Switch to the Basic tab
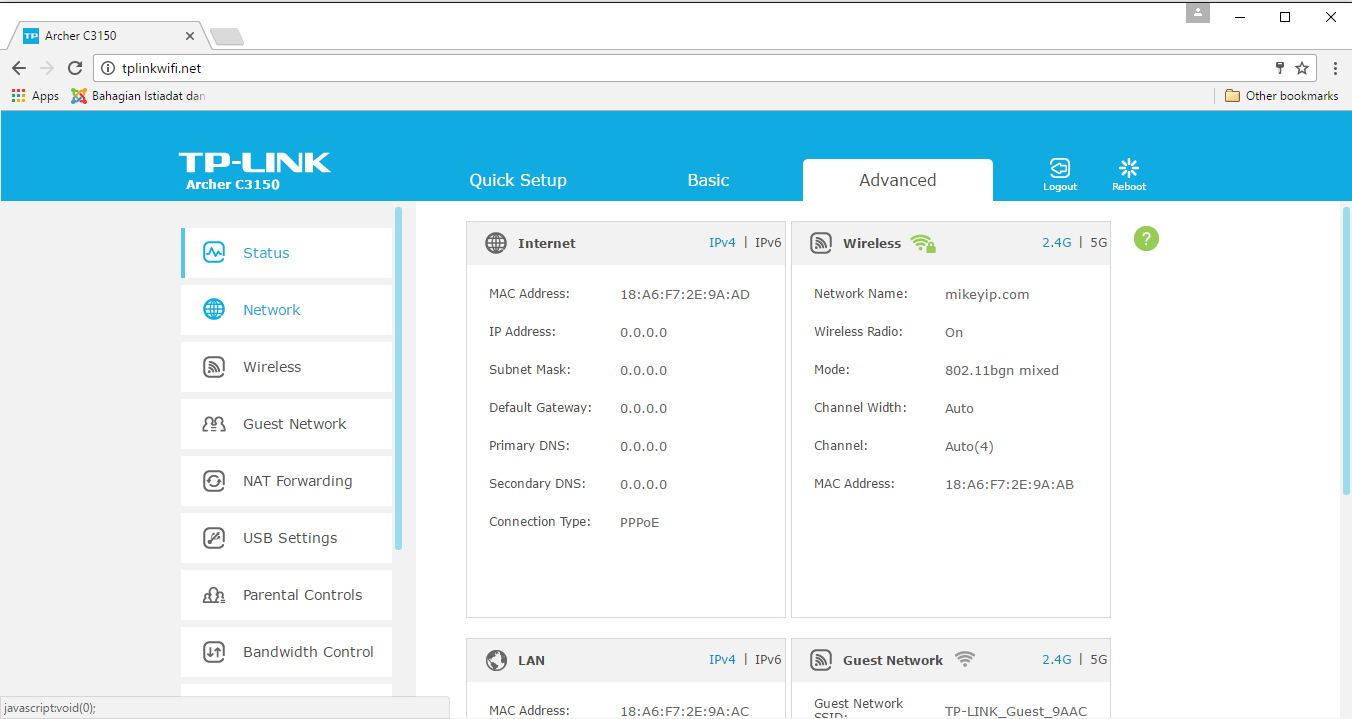Image resolution: width=1352 pixels, height=719 pixels. (708, 180)
